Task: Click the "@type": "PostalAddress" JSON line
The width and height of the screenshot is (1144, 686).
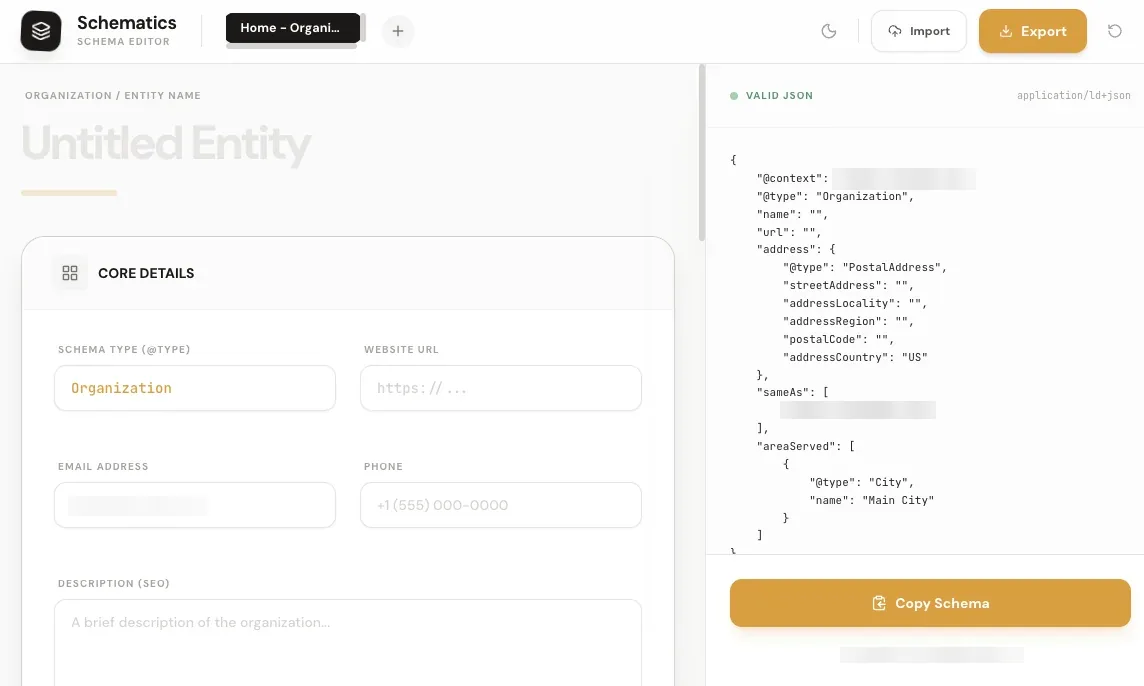Action: (865, 267)
